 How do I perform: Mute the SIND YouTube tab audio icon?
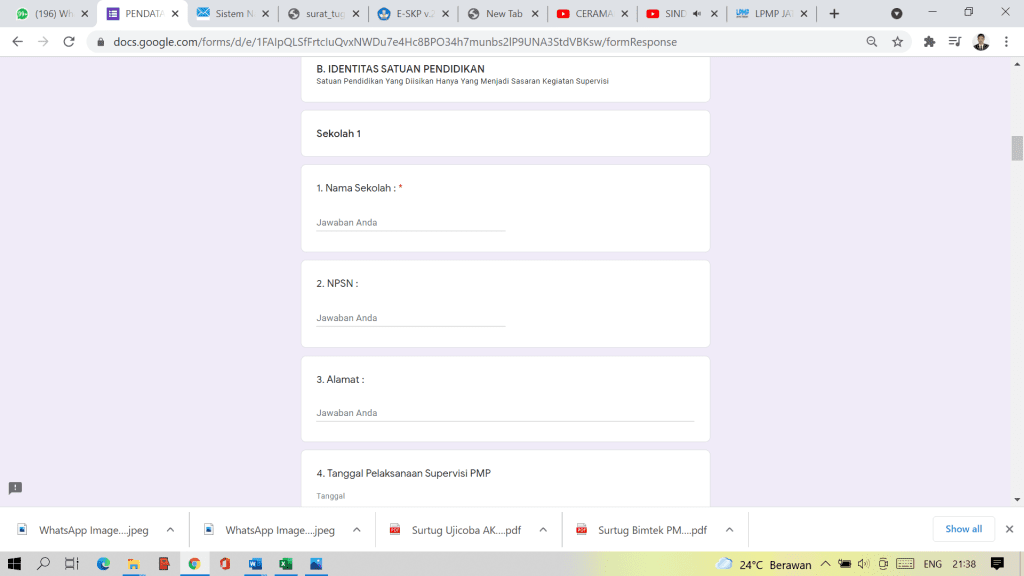click(x=696, y=14)
